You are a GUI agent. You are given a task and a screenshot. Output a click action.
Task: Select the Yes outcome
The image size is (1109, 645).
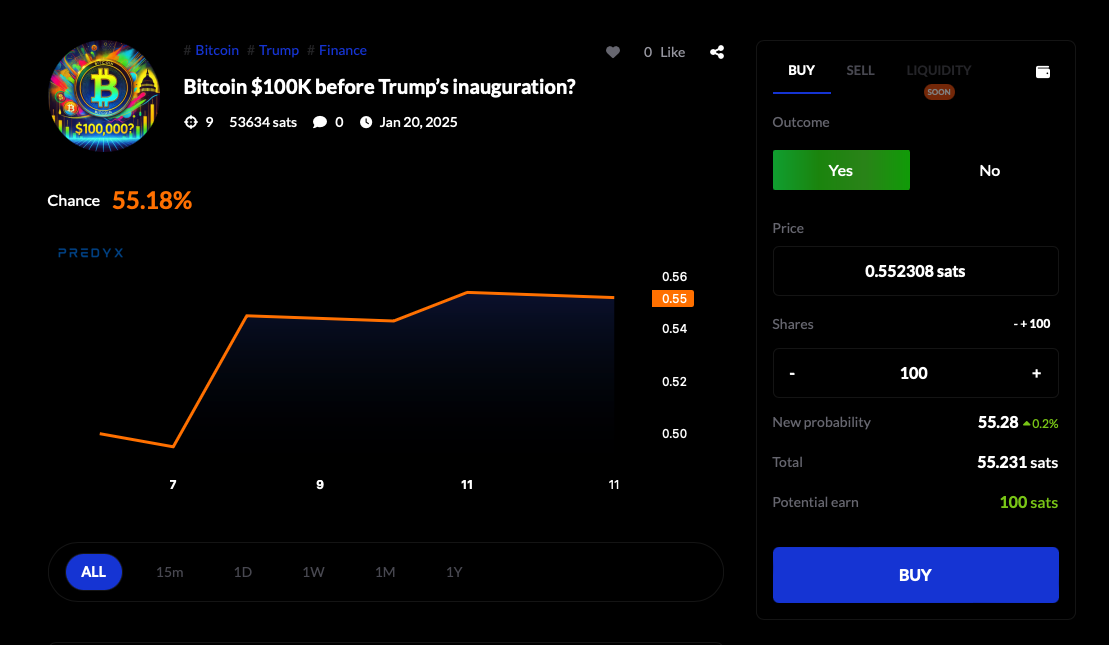pyautogui.click(x=841, y=170)
